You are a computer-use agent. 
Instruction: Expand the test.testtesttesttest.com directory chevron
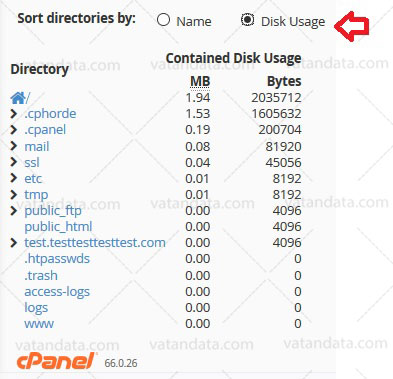13,243
